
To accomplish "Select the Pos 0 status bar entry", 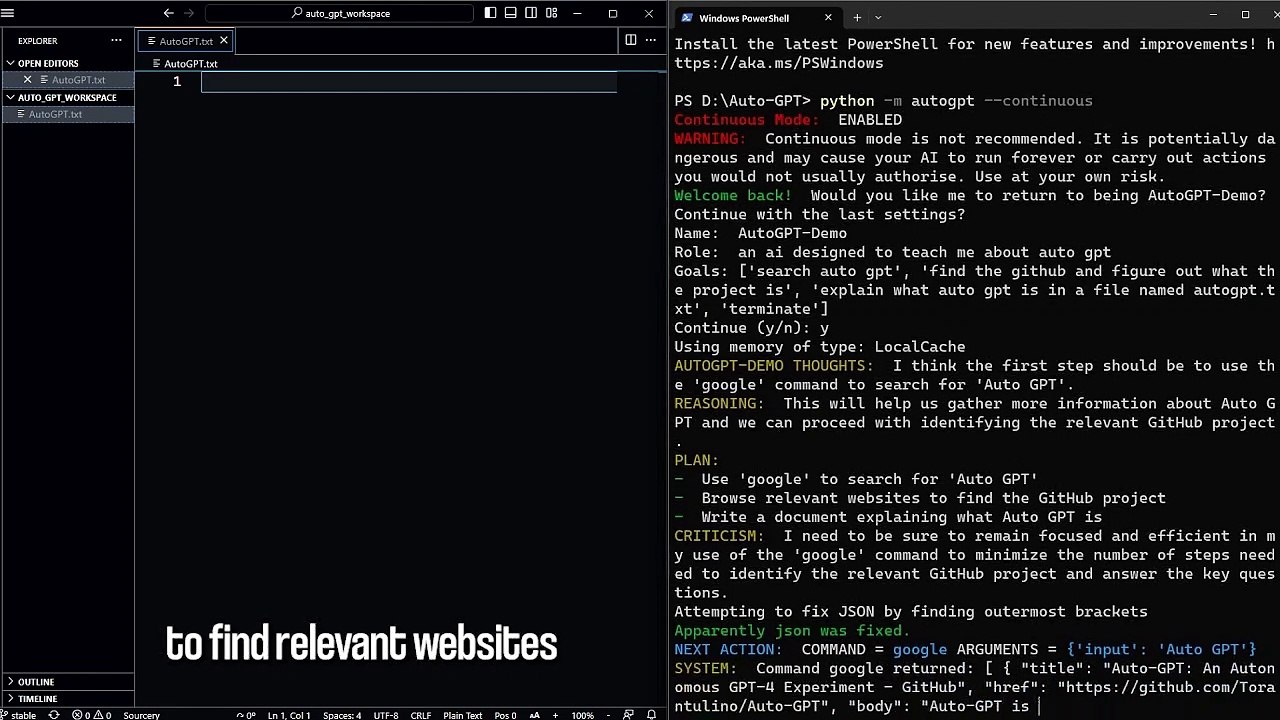I will pyautogui.click(x=506, y=715).
